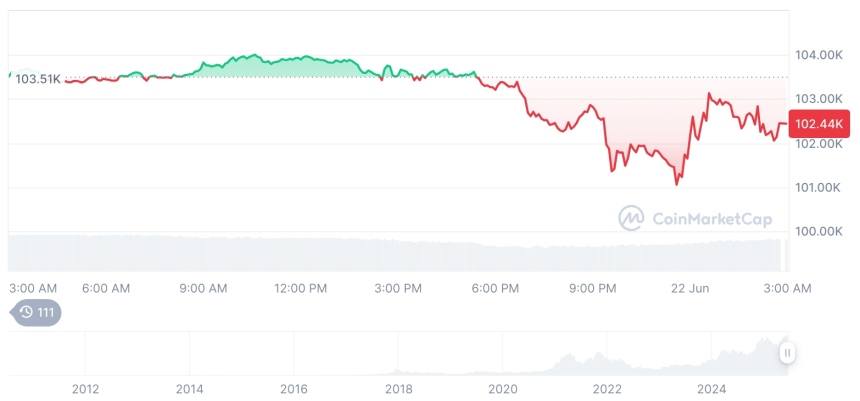Click the 6:00 PM time axis label

tap(495, 288)
